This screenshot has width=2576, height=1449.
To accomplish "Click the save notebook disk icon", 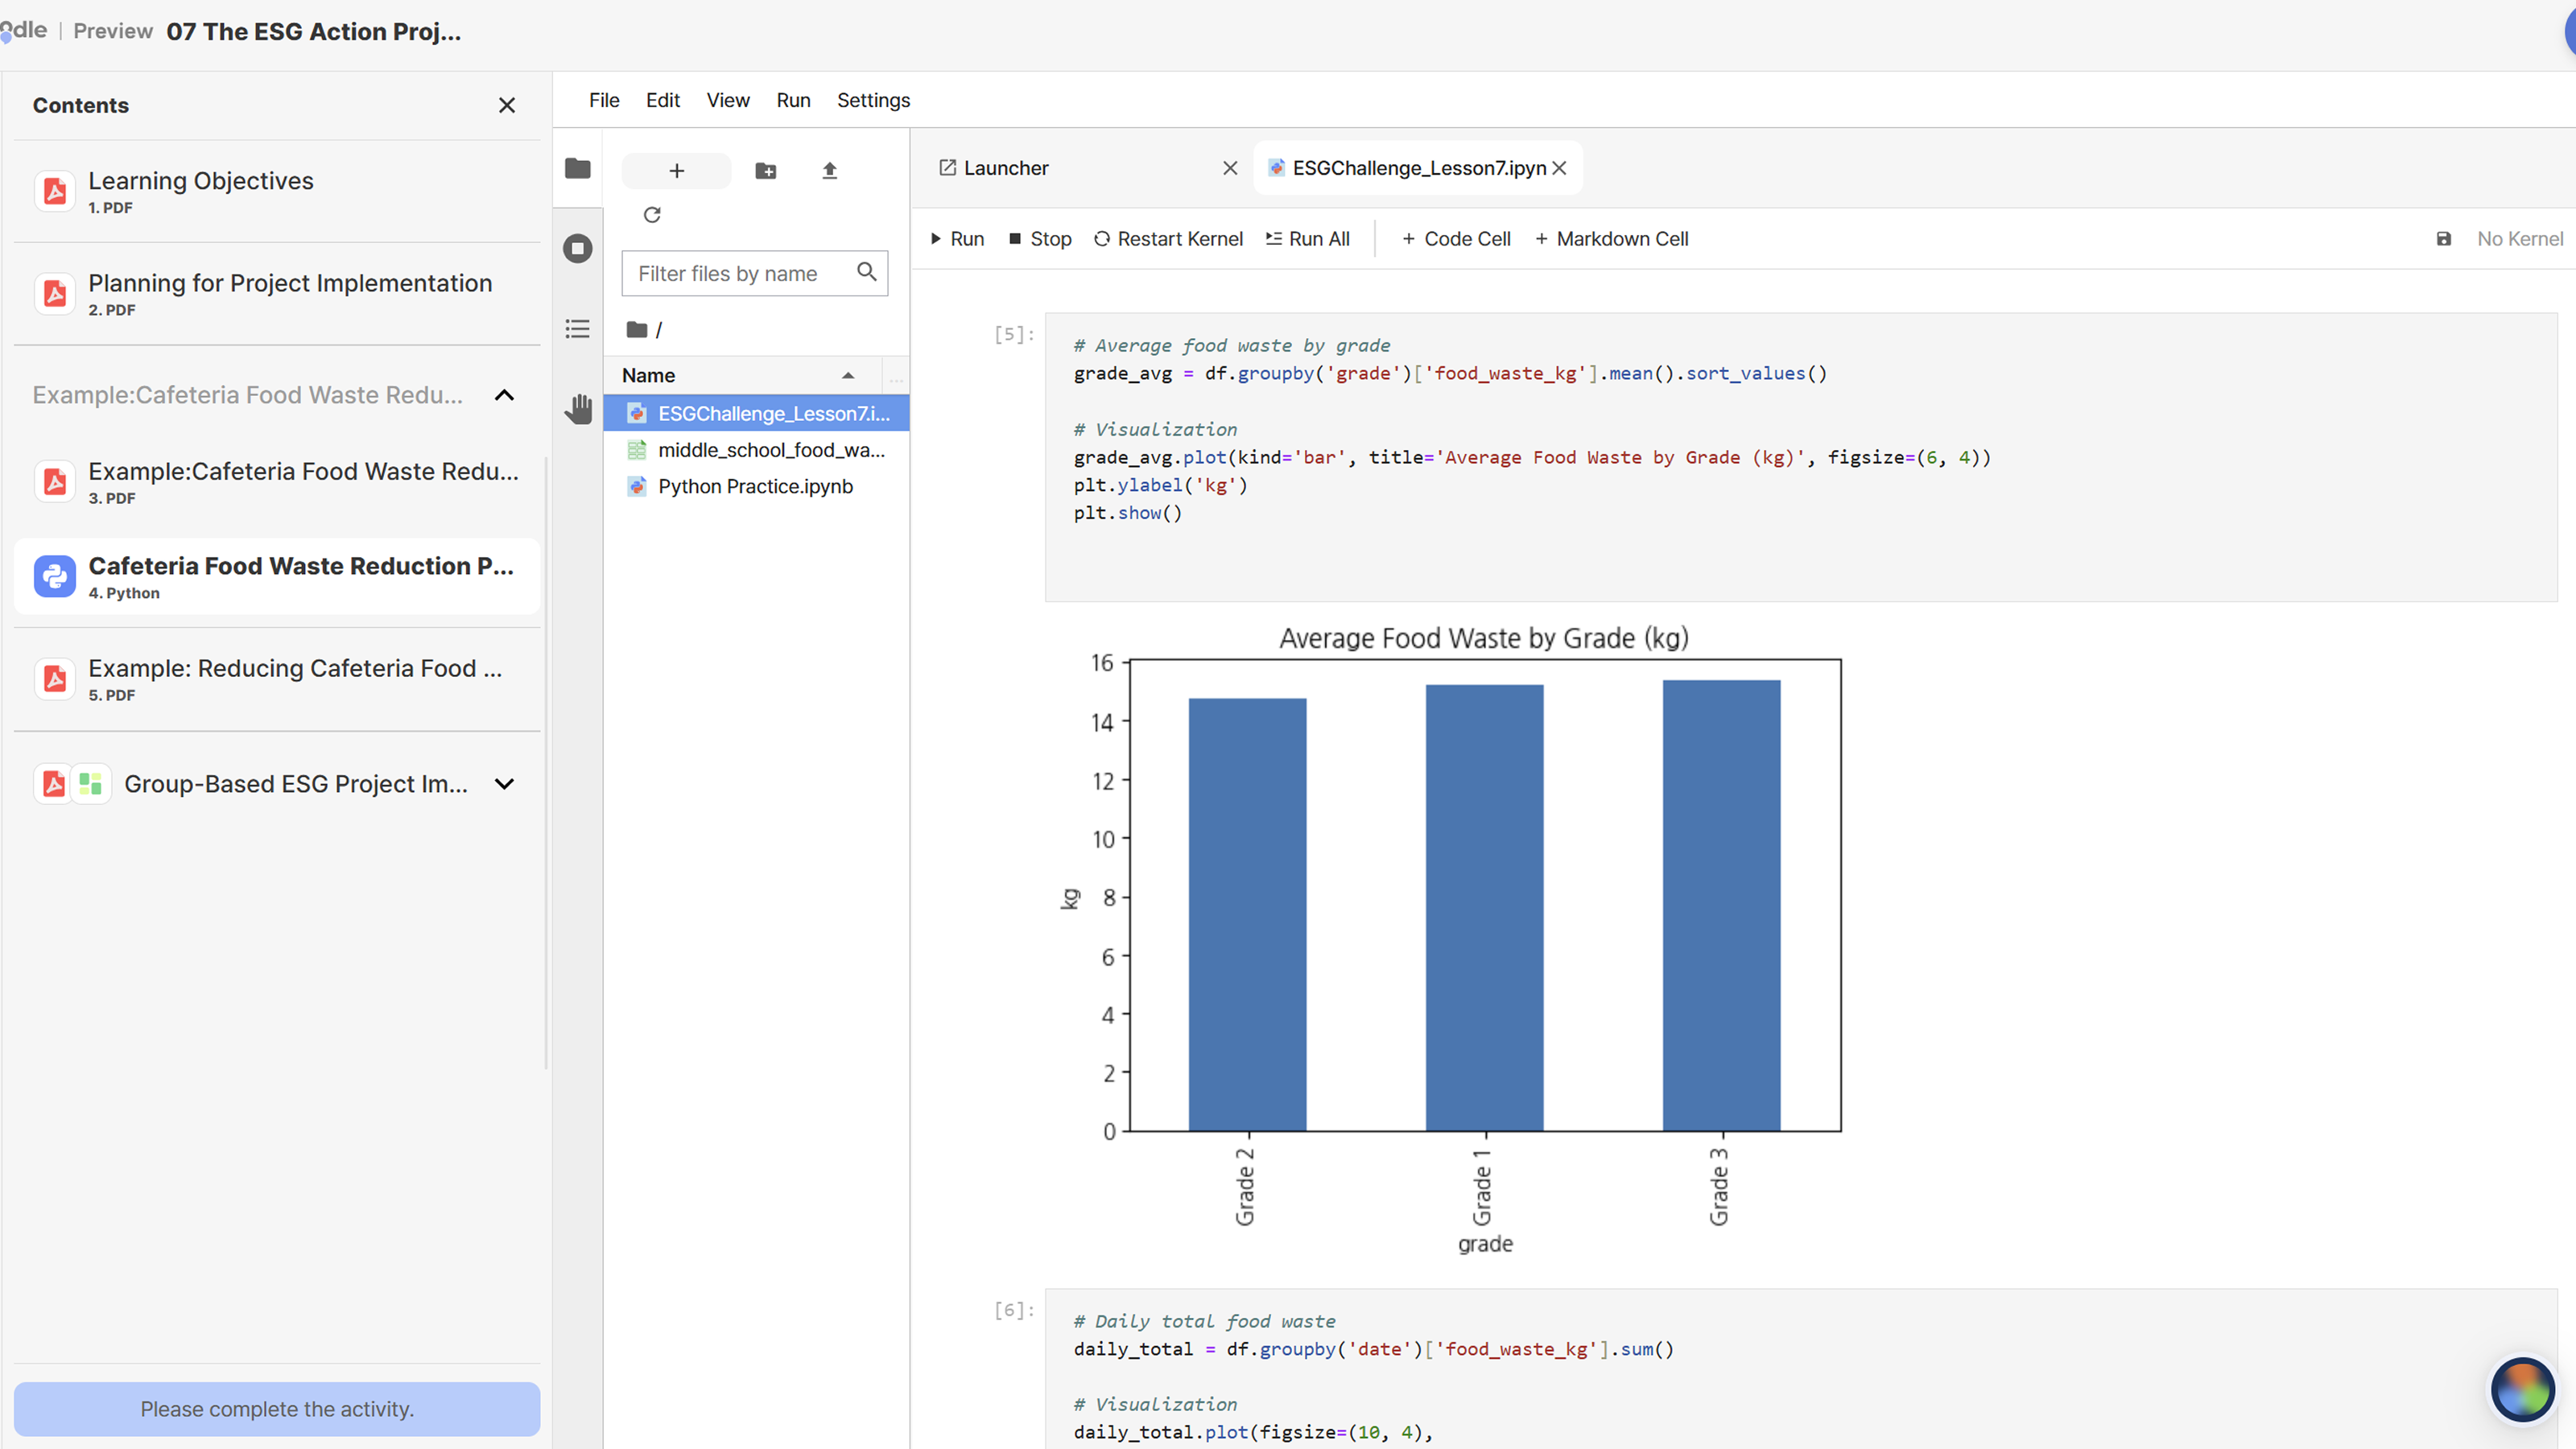I will pos(2443,239).
